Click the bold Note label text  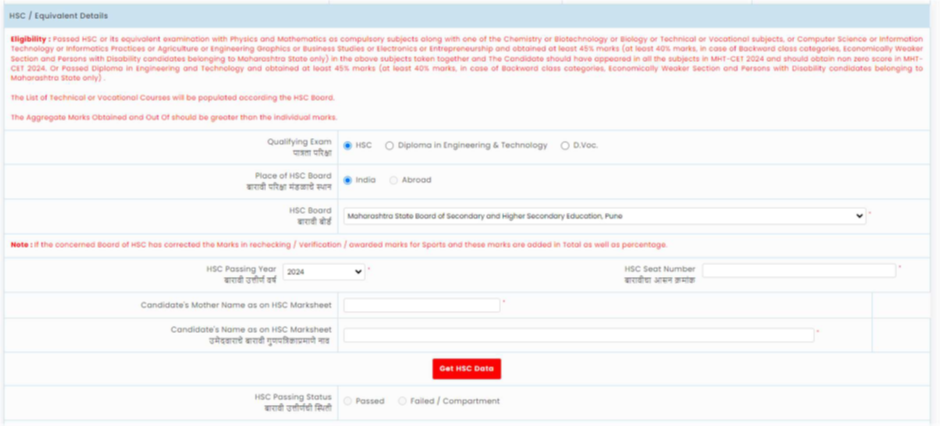tap(19, 244)
